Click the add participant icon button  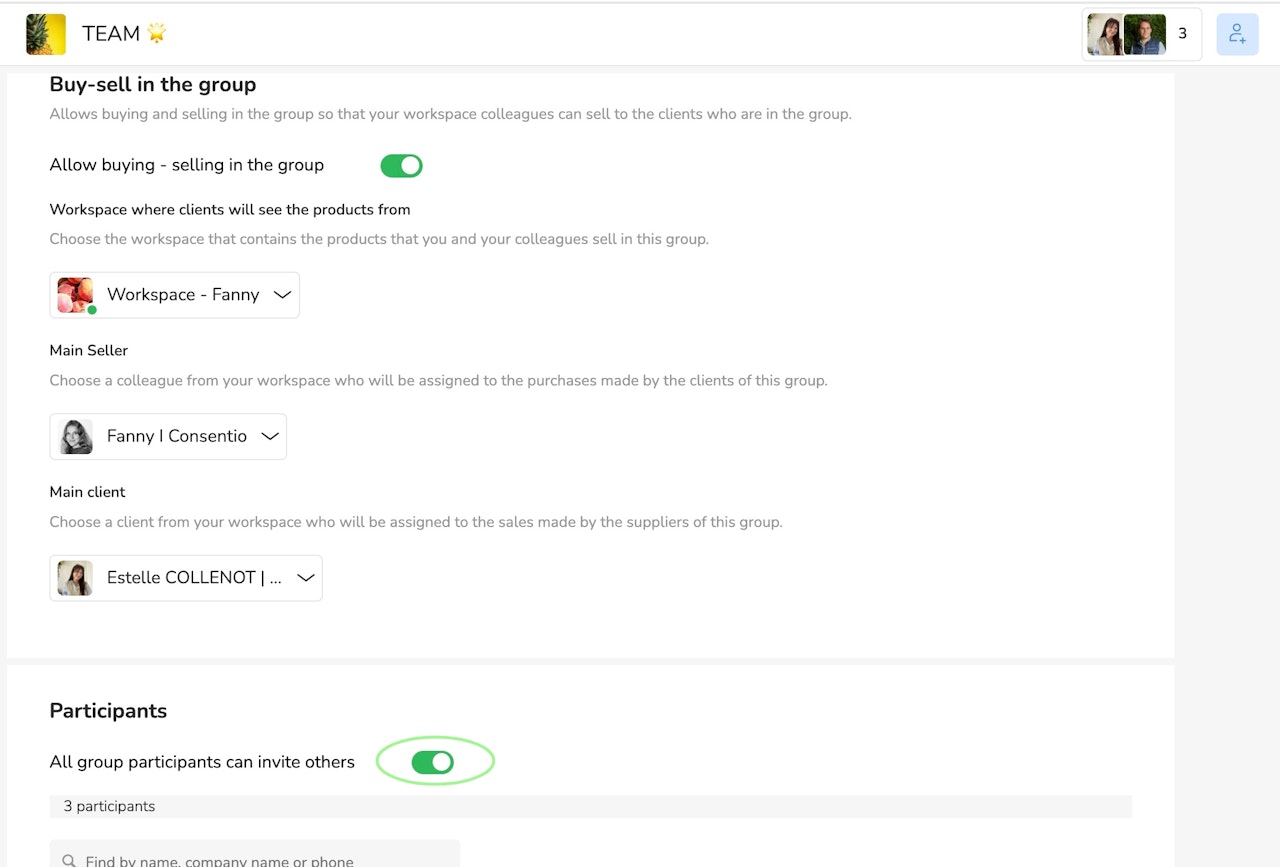(1237, 34)
